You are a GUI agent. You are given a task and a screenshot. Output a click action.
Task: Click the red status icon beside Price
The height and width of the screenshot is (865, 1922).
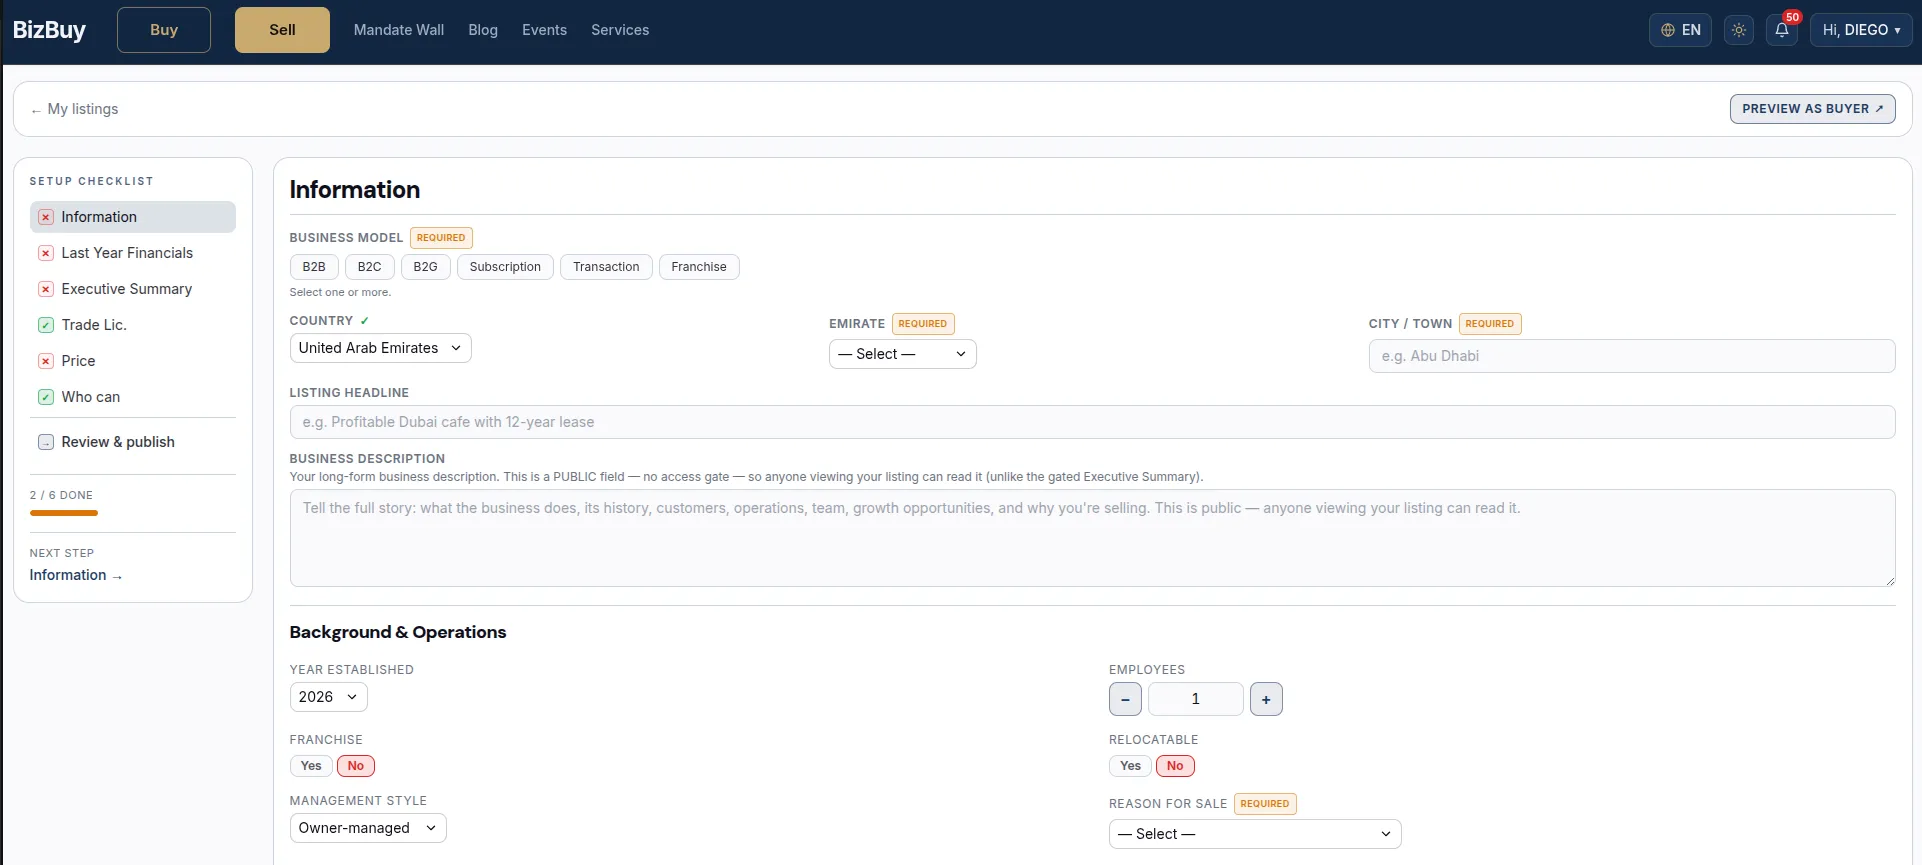[x=46, y=361]
